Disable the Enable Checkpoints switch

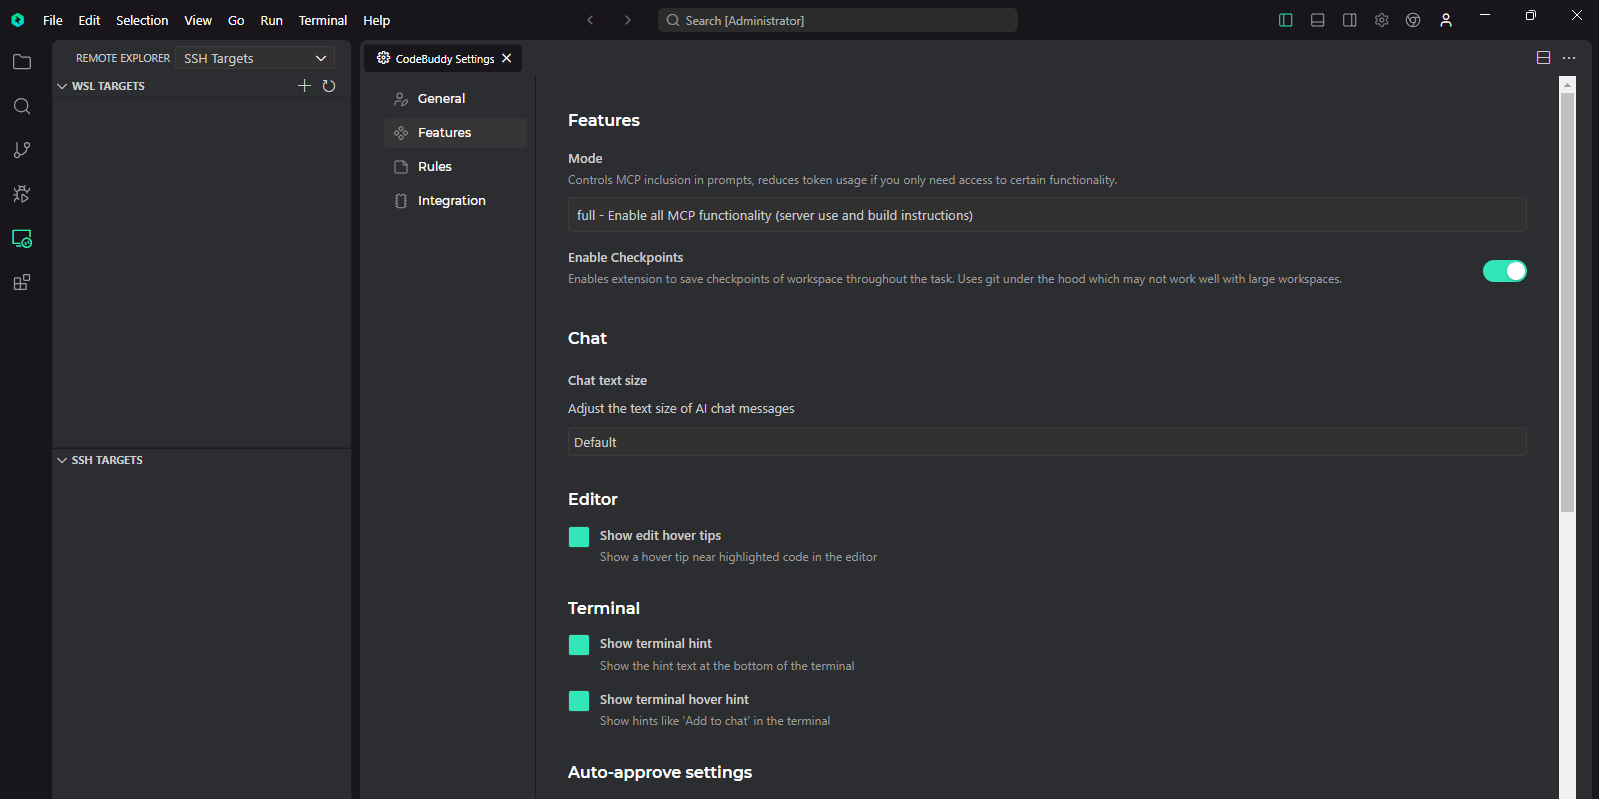pos(1504,271)
